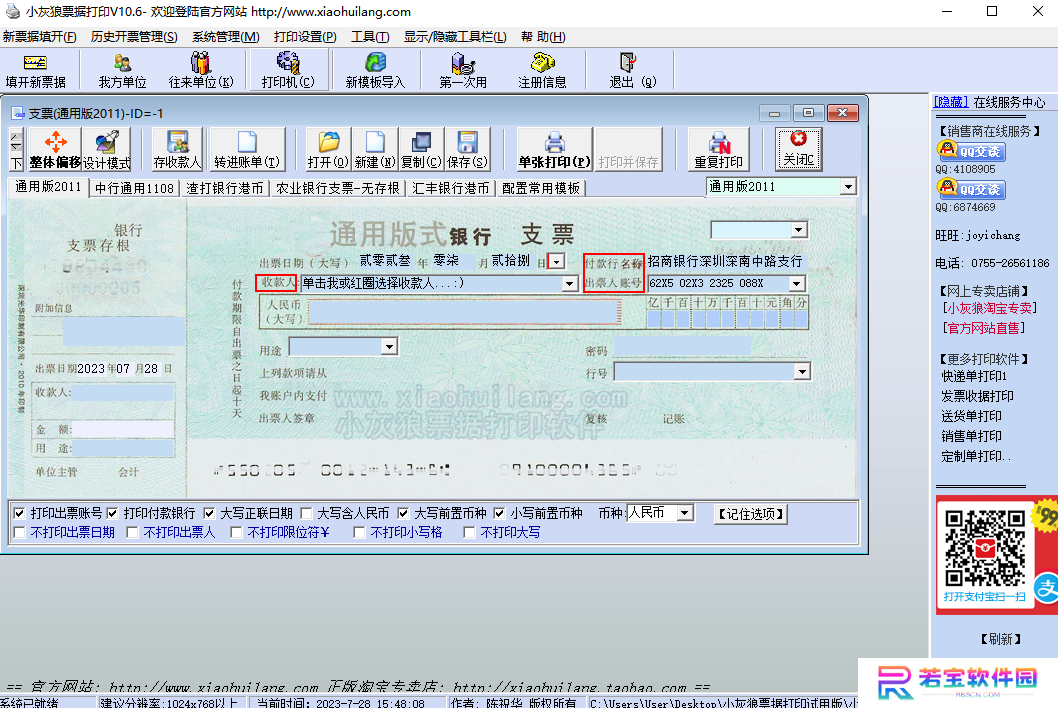The image size is (1058, 708).
Task: Open the 系统管理(M) menu
Action: [x=225, y=36]
